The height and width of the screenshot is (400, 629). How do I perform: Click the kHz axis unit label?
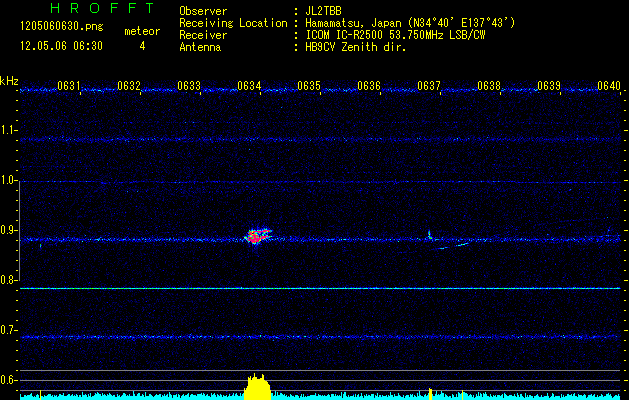point(9,80)
